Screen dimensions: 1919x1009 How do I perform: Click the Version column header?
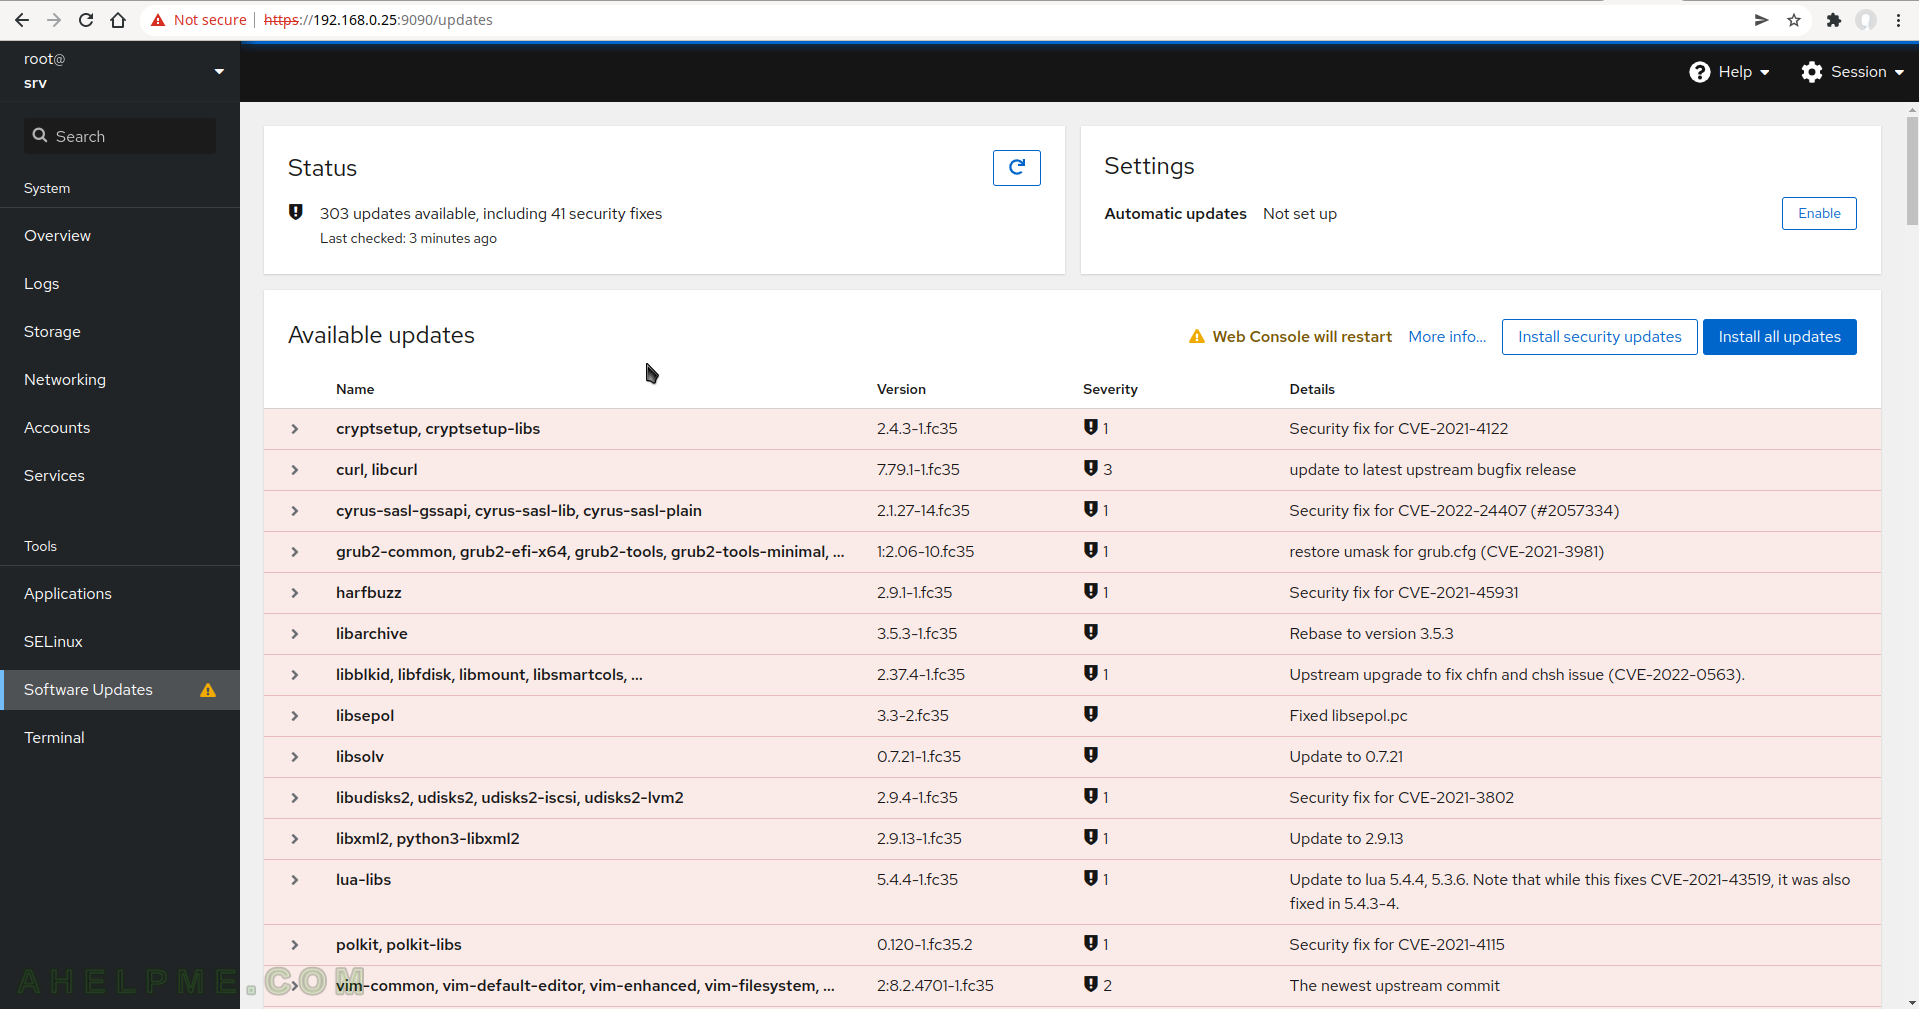pos(901,389)
